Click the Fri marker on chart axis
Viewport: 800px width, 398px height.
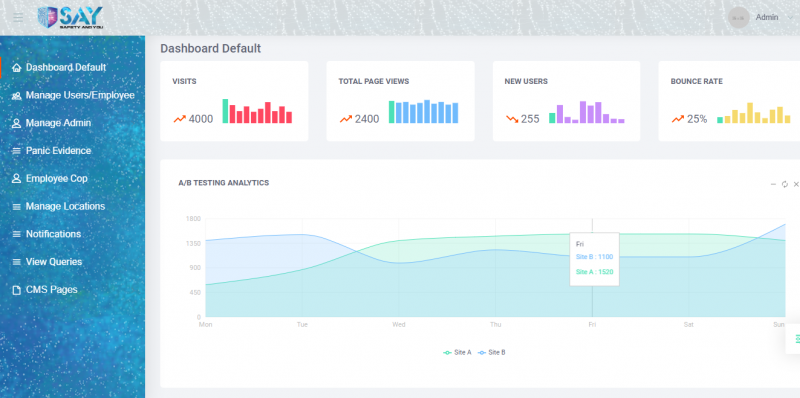pyautogui.click(x=592, y=325)
